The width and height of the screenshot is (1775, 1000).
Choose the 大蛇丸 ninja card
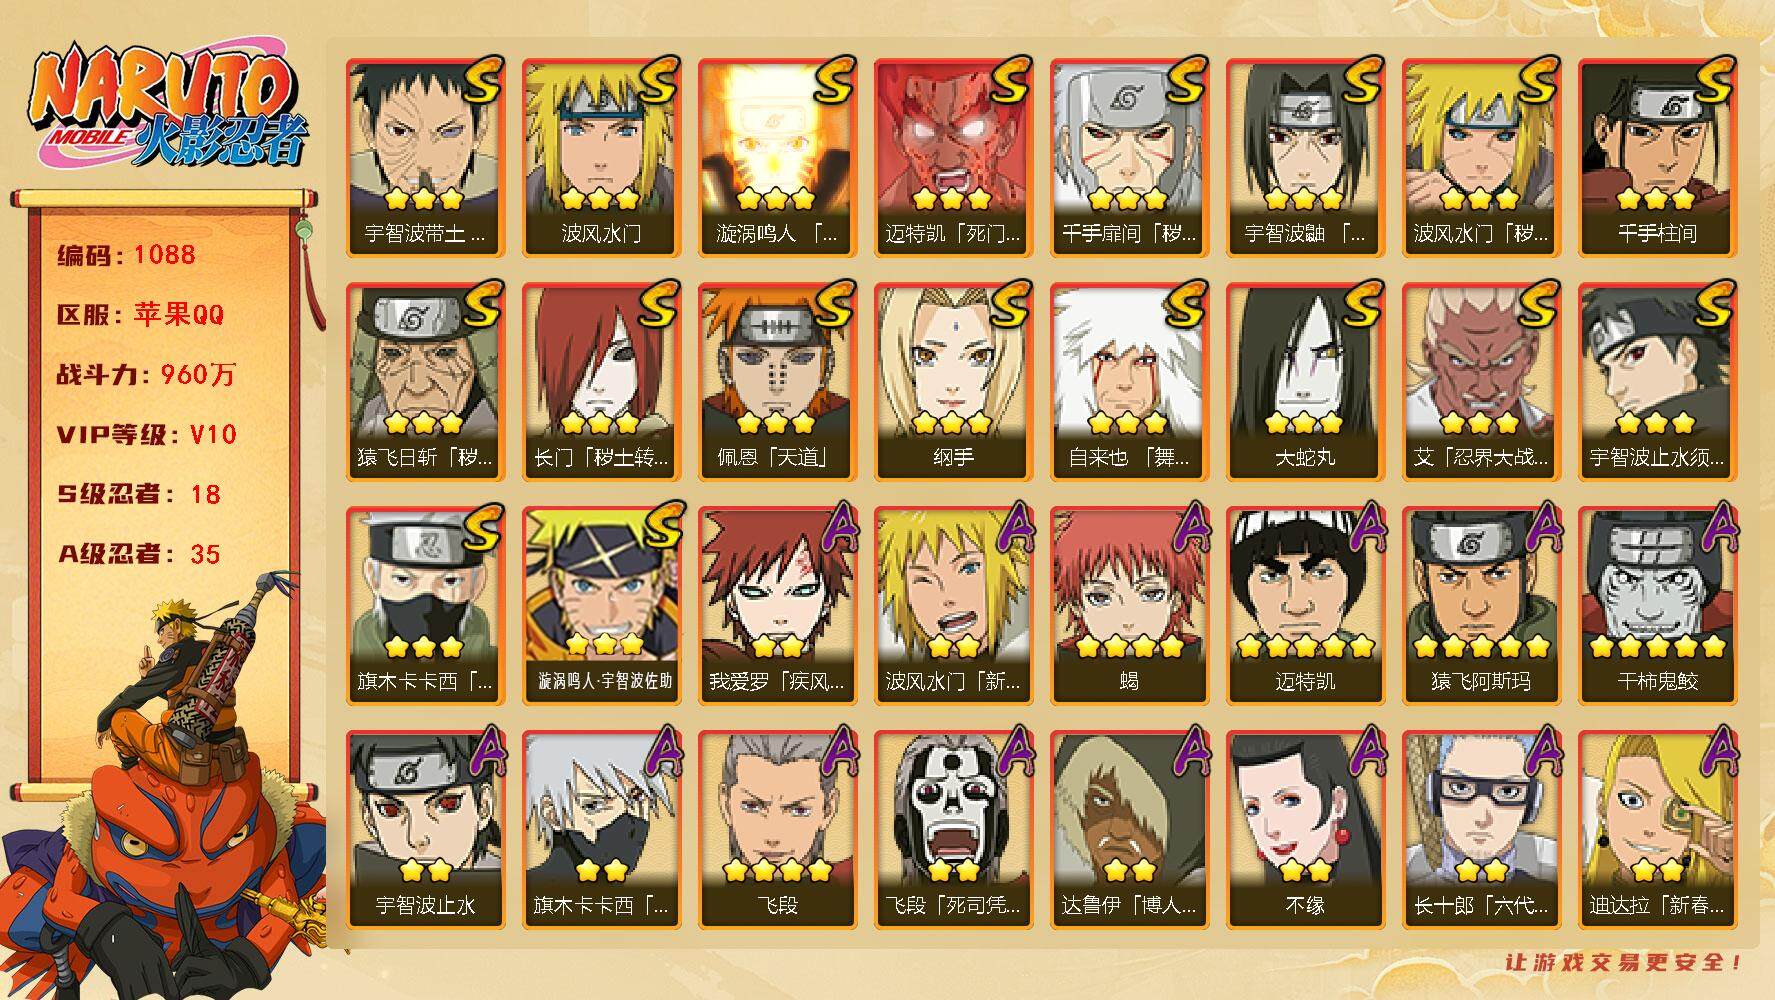tap(1305, 382)
